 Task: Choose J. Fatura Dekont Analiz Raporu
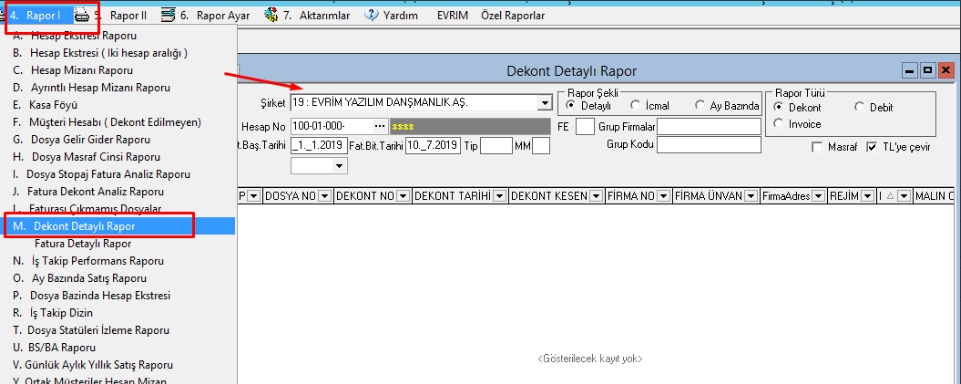coord(118,192)
